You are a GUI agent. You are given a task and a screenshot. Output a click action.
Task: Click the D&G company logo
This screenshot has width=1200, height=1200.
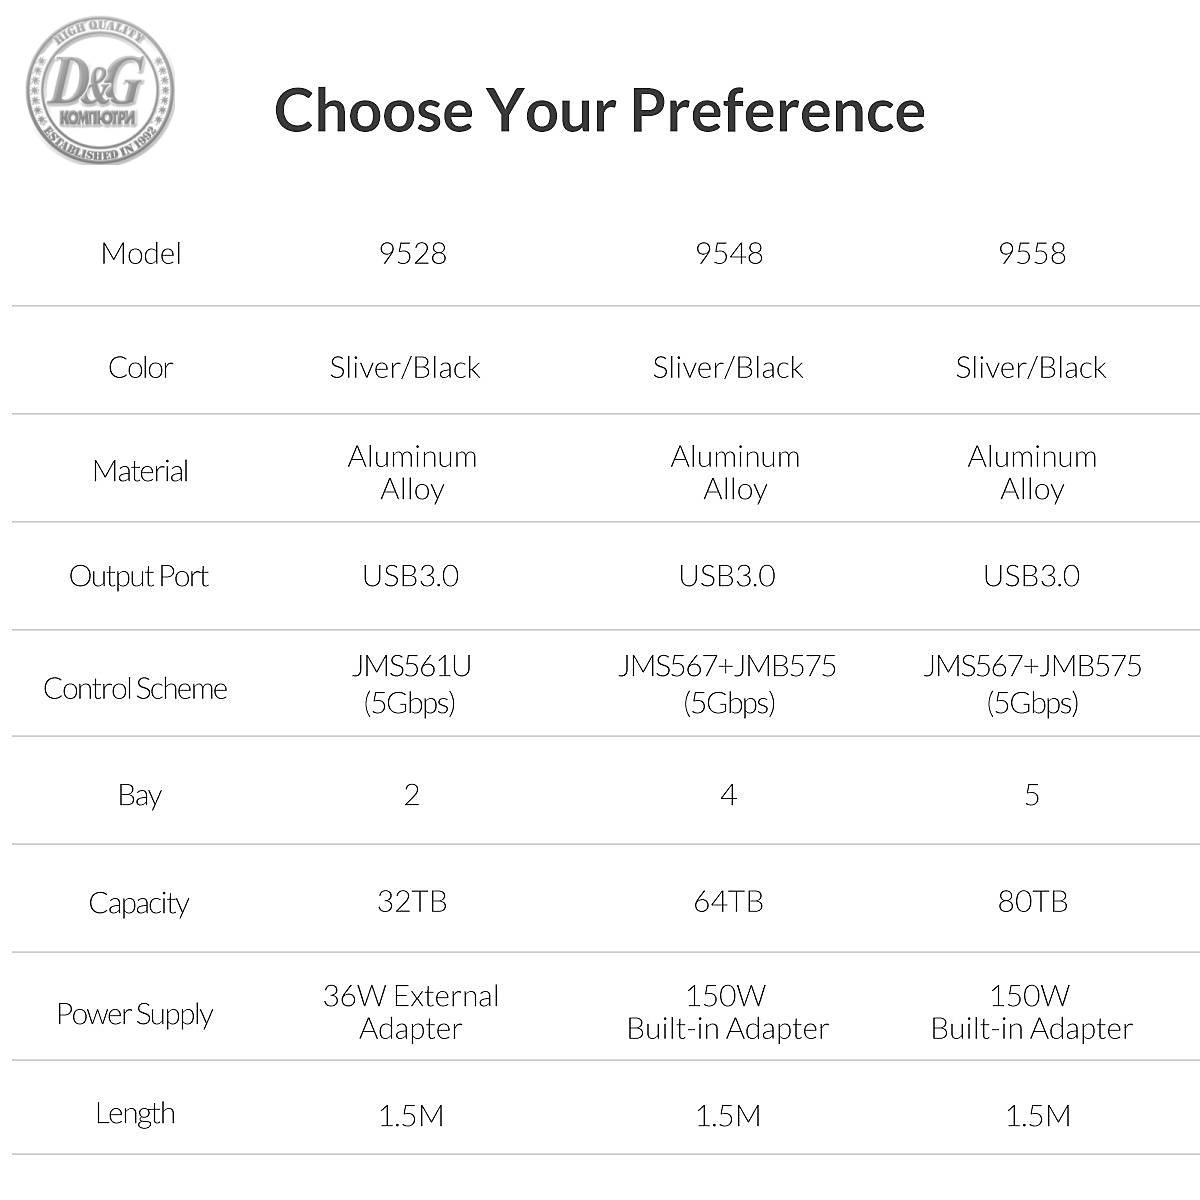click(x=99, y=91)
